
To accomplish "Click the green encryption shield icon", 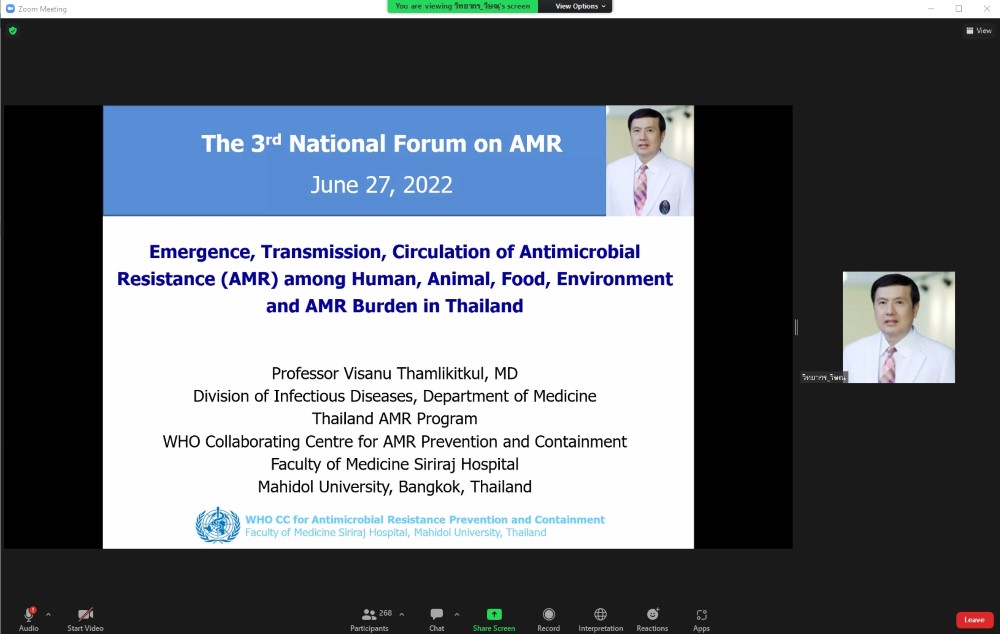I will [x=13, y=31].
